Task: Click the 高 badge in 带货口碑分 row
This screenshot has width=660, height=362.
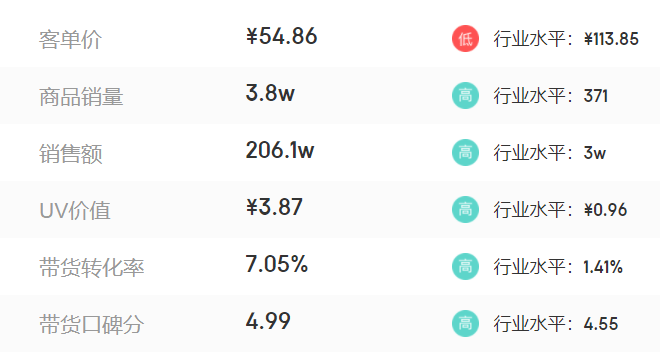Action: point(465,323)
